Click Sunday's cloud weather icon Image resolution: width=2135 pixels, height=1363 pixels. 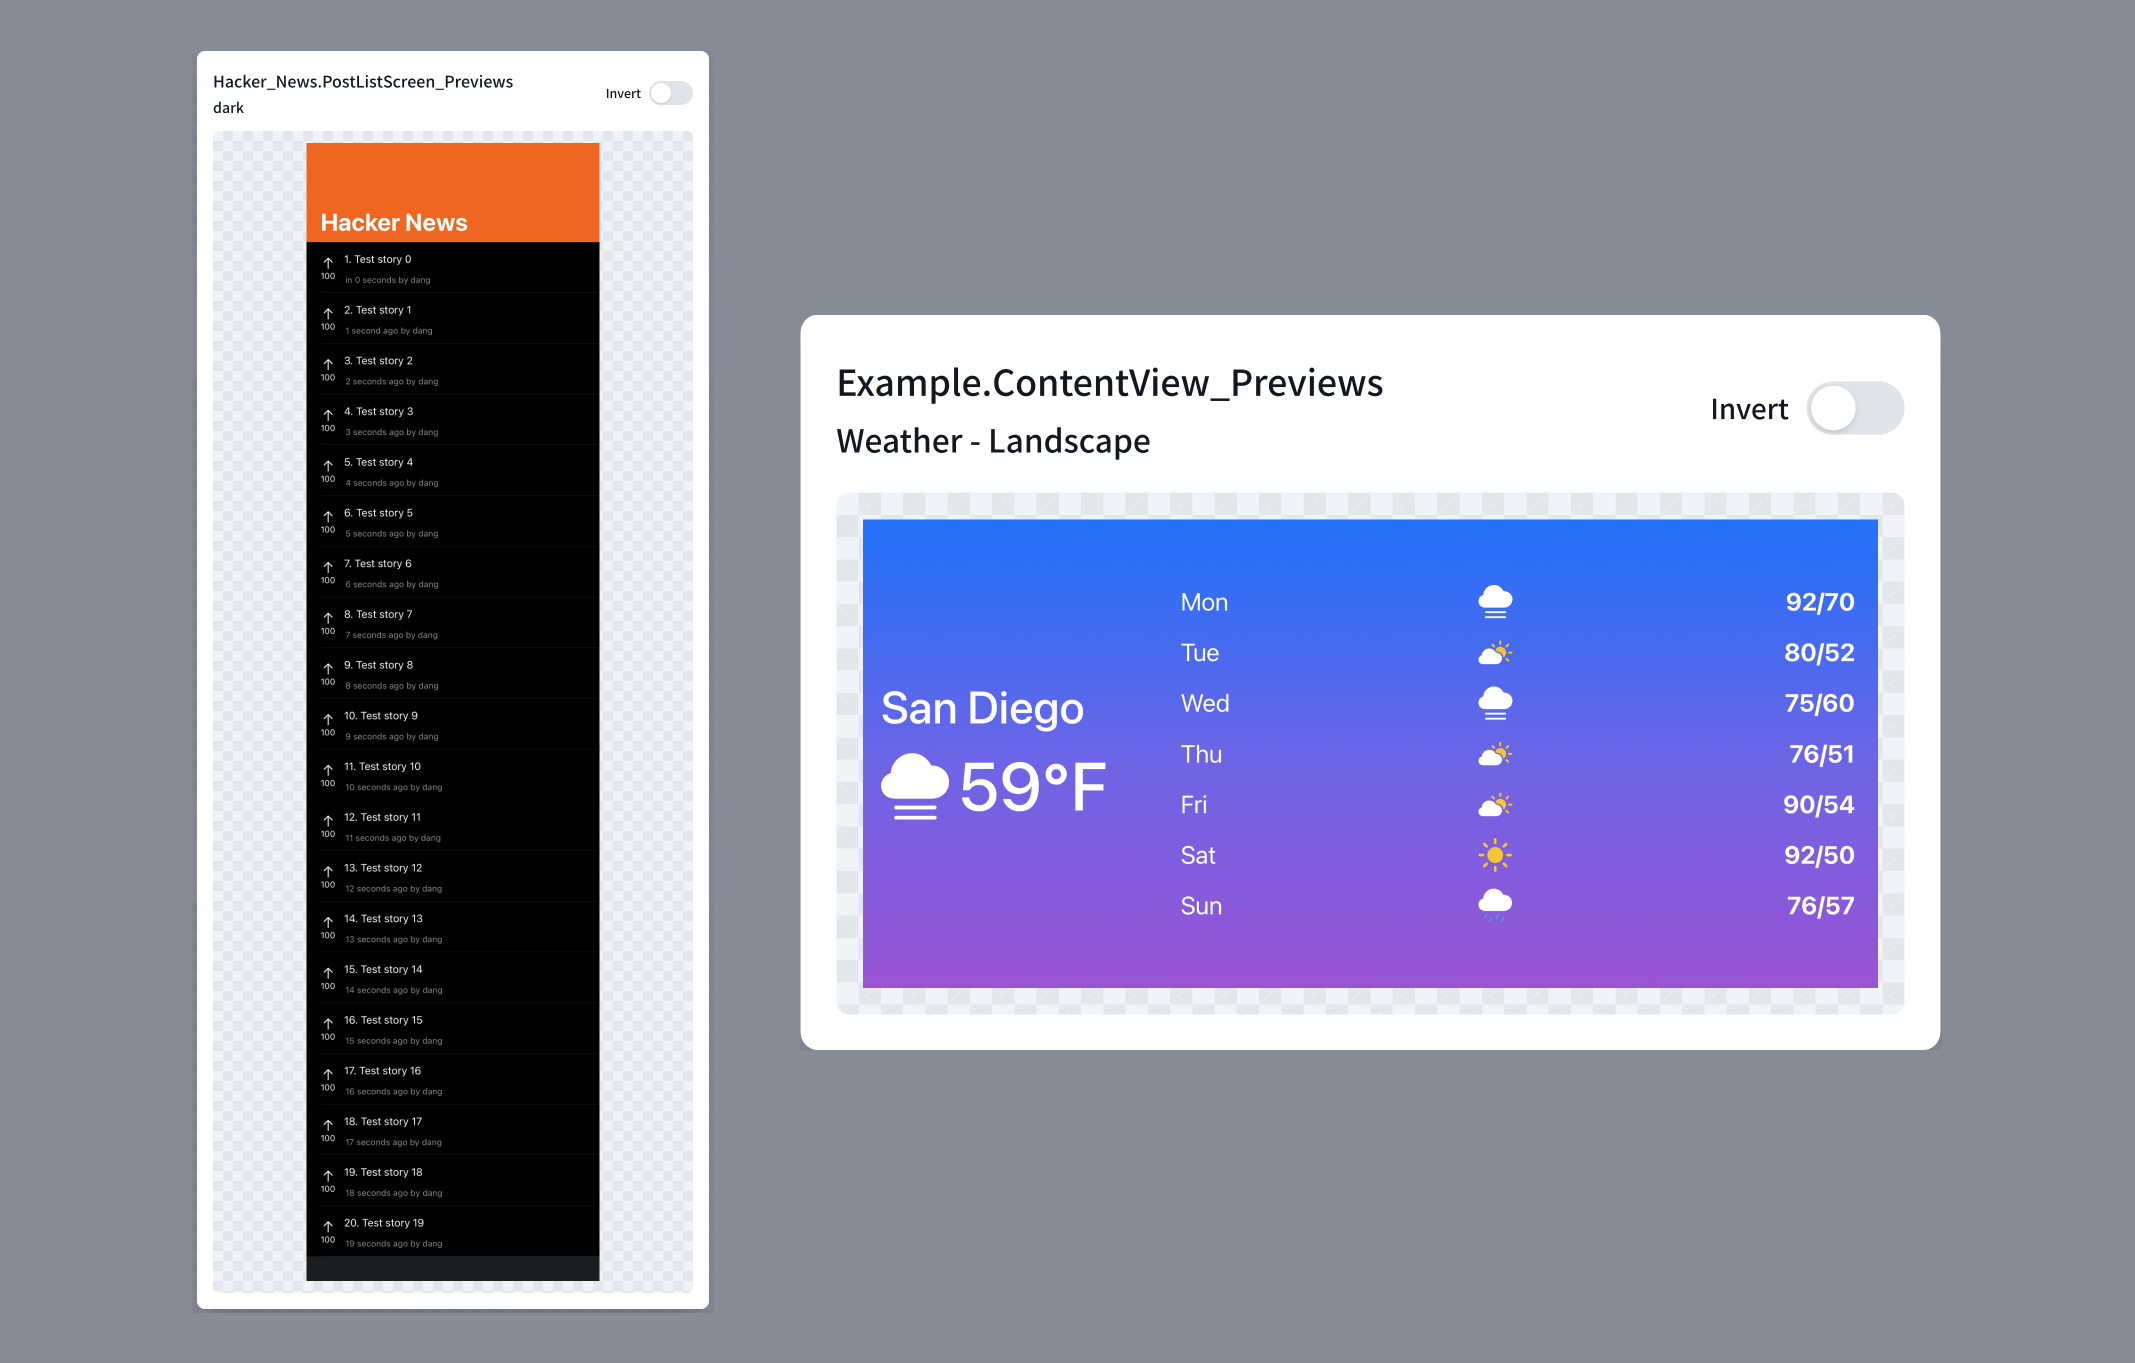(x=1494, y=903)
